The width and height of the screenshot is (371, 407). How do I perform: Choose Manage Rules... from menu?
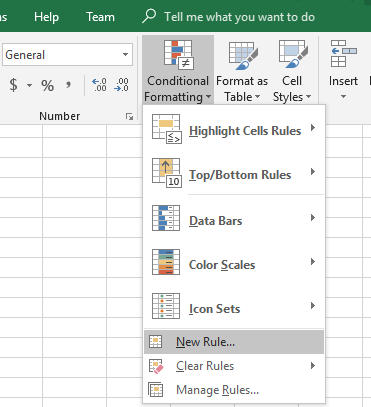pos(234,390)
